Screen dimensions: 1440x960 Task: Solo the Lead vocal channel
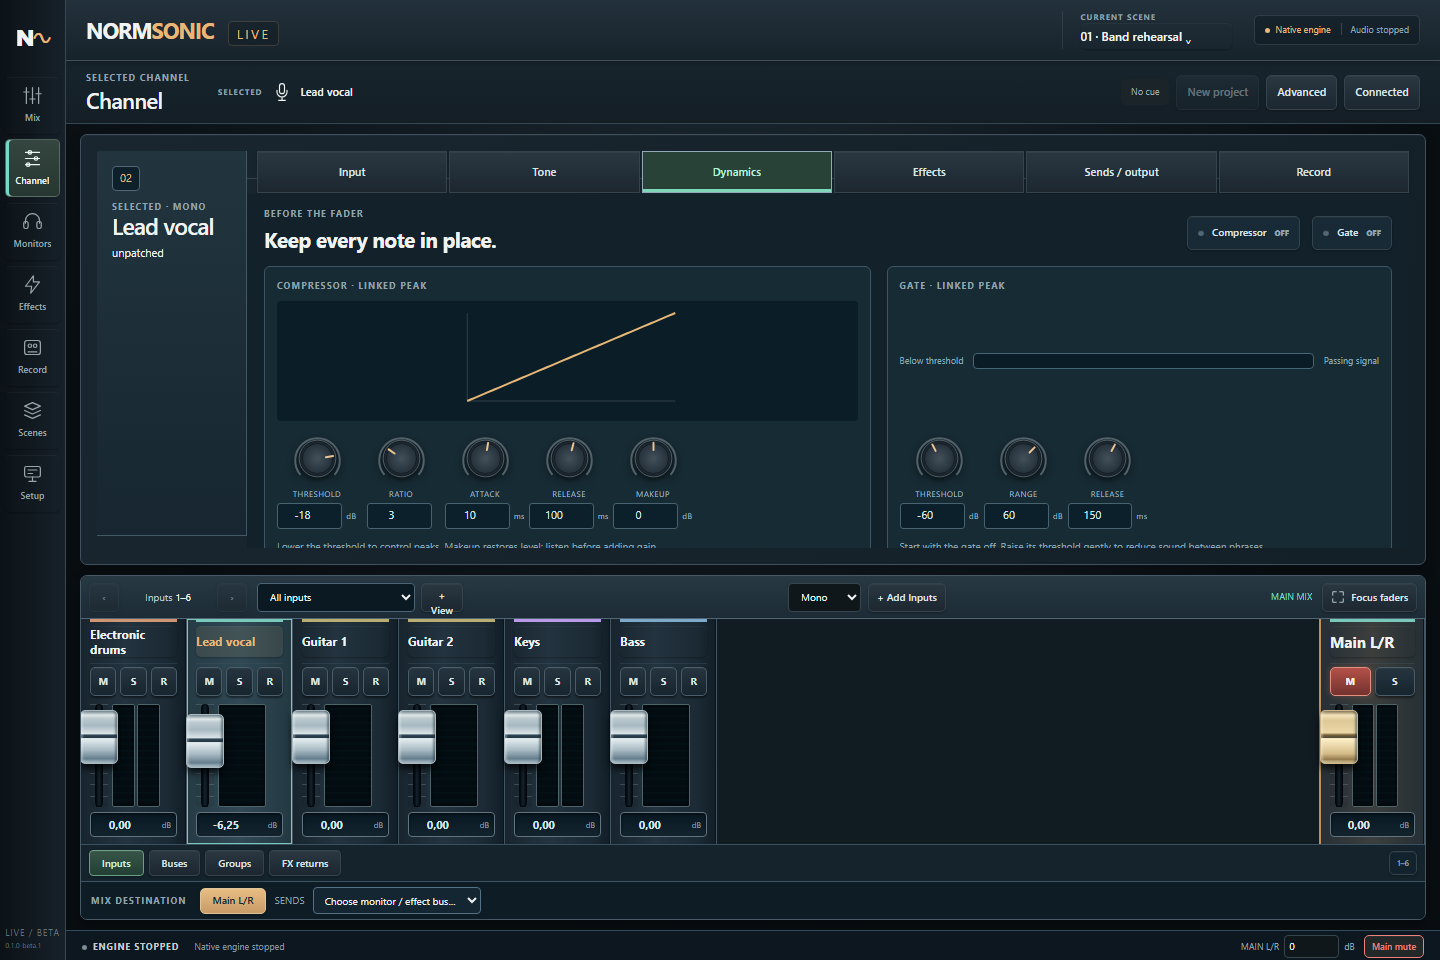[x=239, y=682]
